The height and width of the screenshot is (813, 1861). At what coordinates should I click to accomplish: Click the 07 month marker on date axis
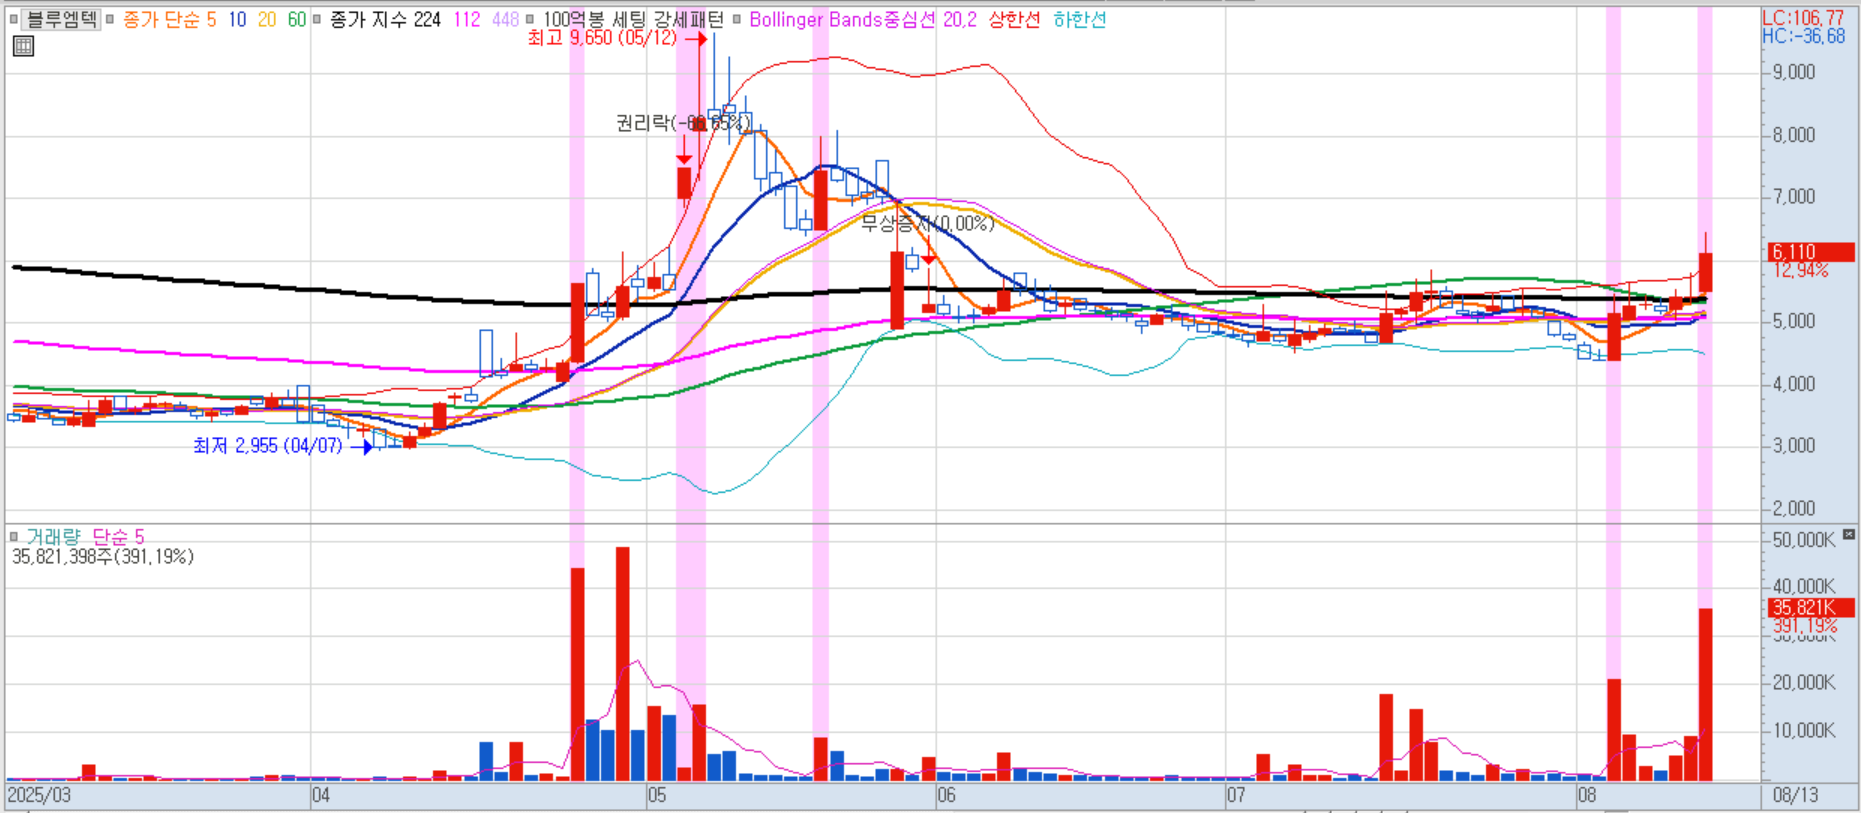click(x=1236, y=796)
